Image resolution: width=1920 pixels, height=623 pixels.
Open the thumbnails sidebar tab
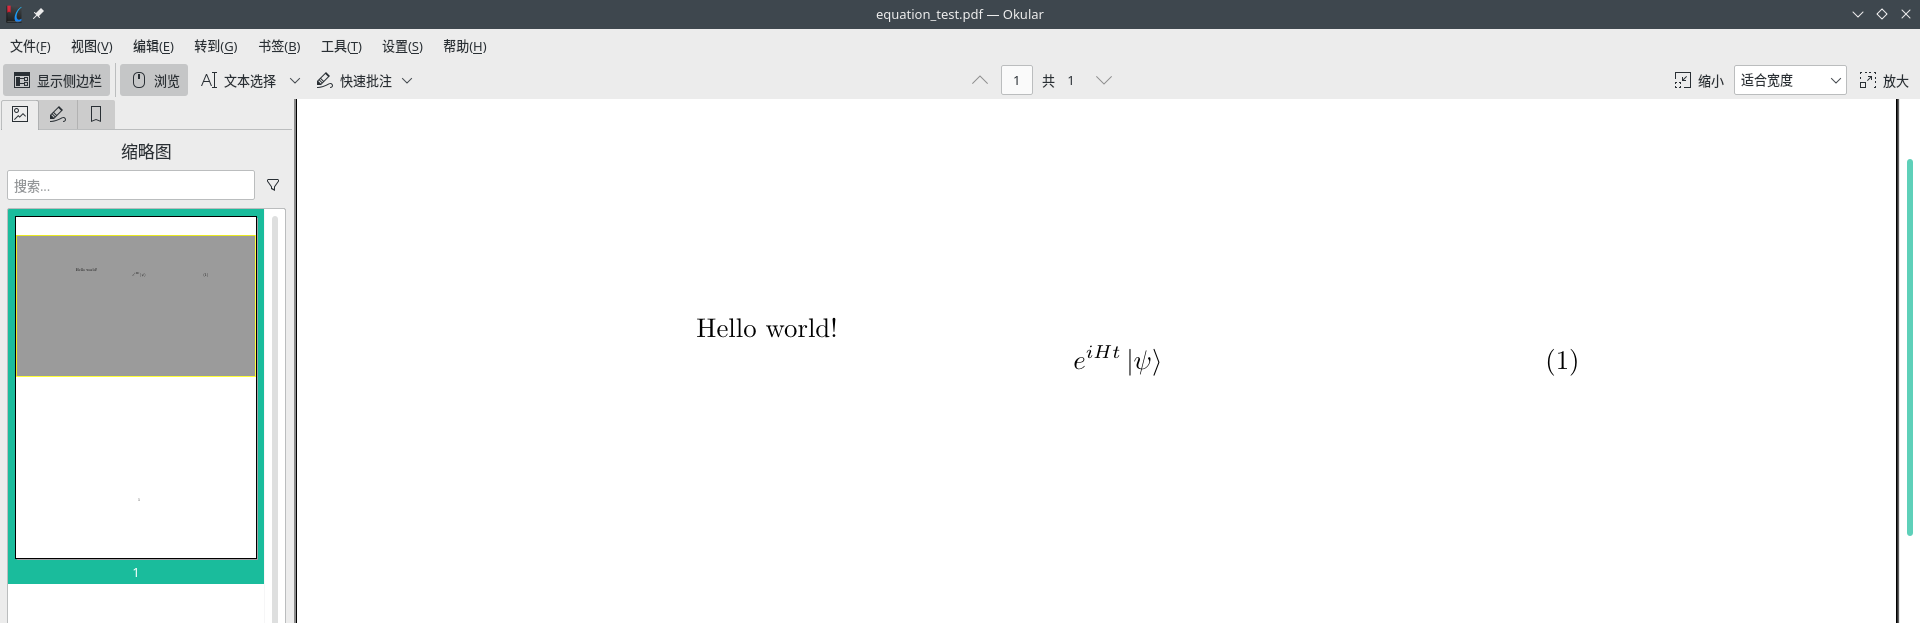pyautogui.click(x=20, y=115)
